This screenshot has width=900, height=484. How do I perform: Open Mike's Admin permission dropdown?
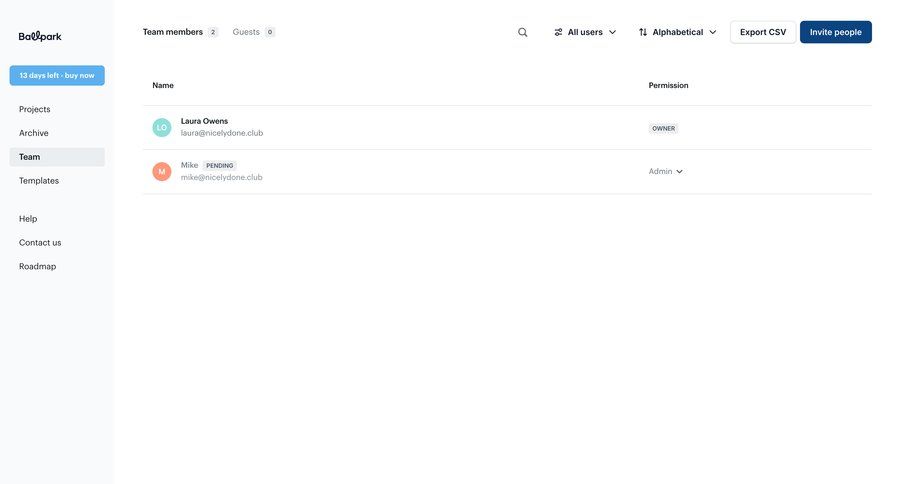click(666, 172)
